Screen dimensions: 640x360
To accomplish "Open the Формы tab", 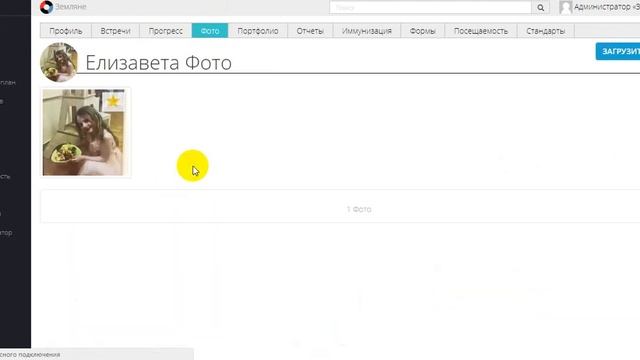I will pos(422,31).
